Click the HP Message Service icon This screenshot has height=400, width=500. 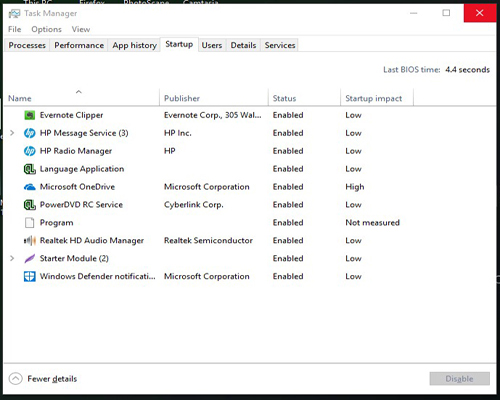pyautogui.click(x=30, y=133)
